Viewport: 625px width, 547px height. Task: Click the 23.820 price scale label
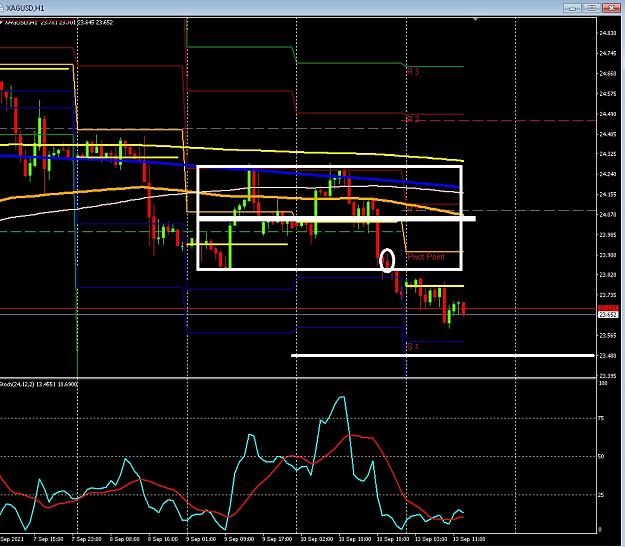pos(608,275)
